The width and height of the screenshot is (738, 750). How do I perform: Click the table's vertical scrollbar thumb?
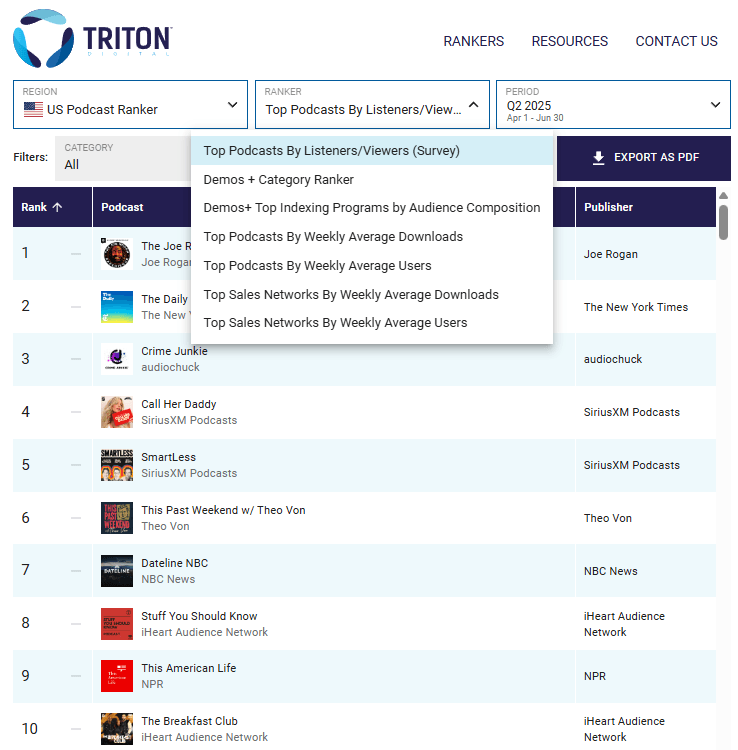pos(723,222)
